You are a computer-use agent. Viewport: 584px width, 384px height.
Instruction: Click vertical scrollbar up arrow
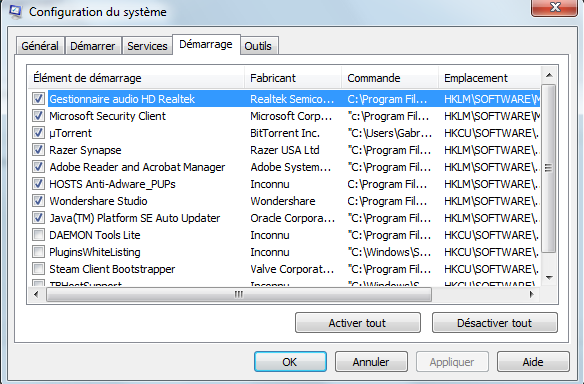pyautogui.click(x=549, y=76)
